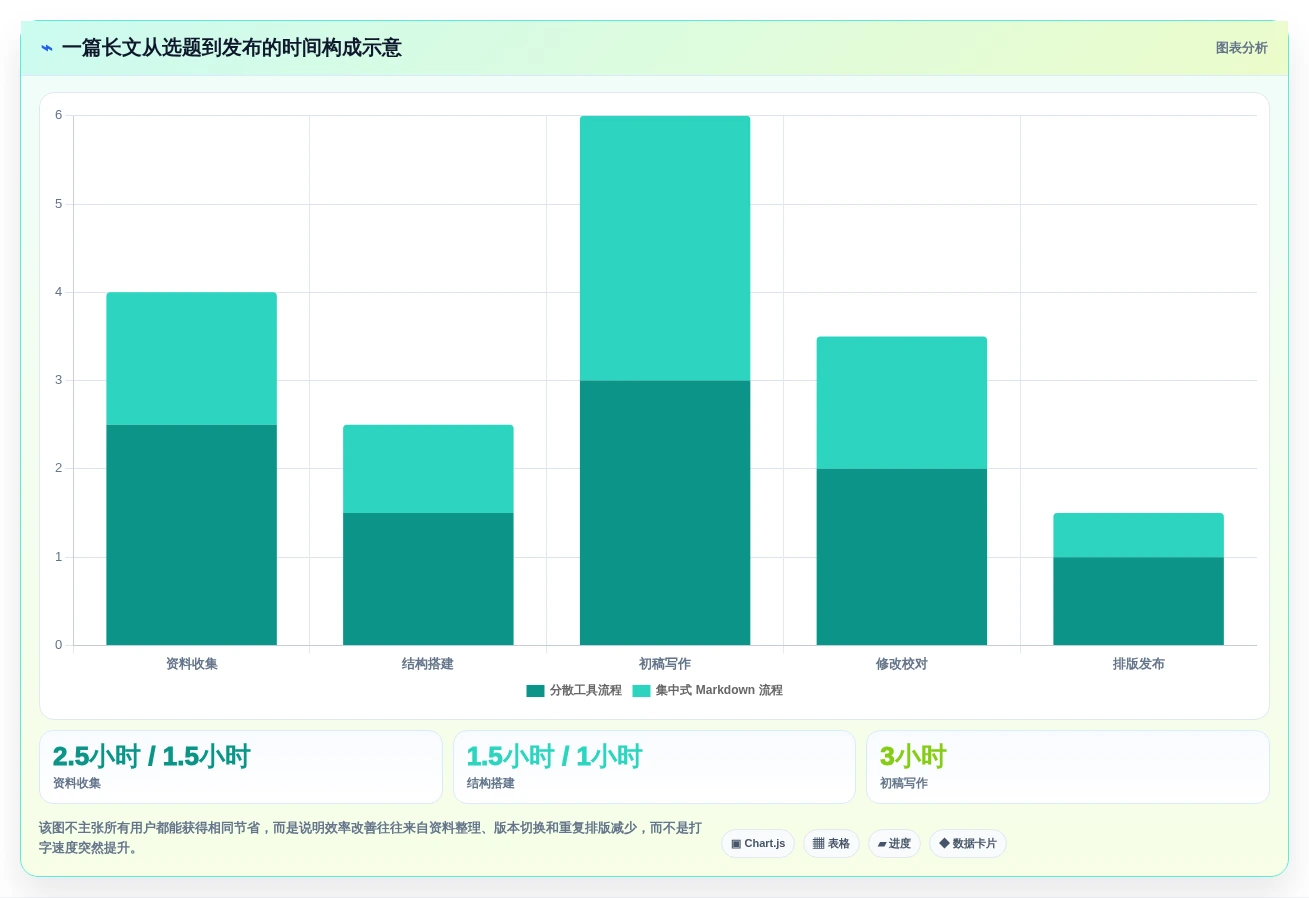The height and width of the screenshot is (898, 1309).
Task: Toggle 分散工具流程 legend swatch
Action: click(x=535, y=691)
